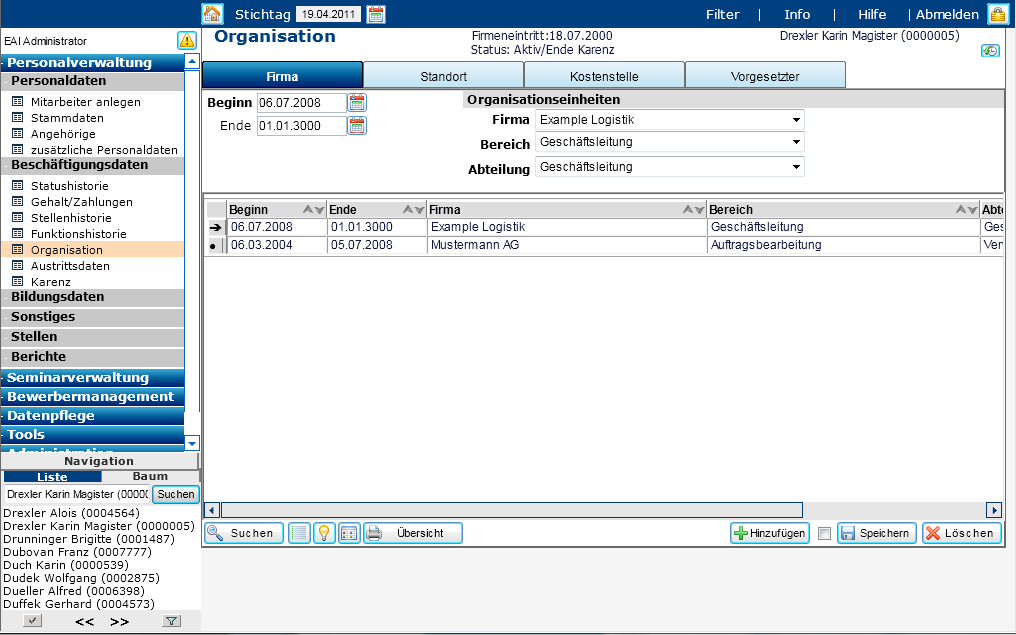Click Suchen next to the employee search field
This screenshot has width=1016, height=635.
[x=176, y=494]
